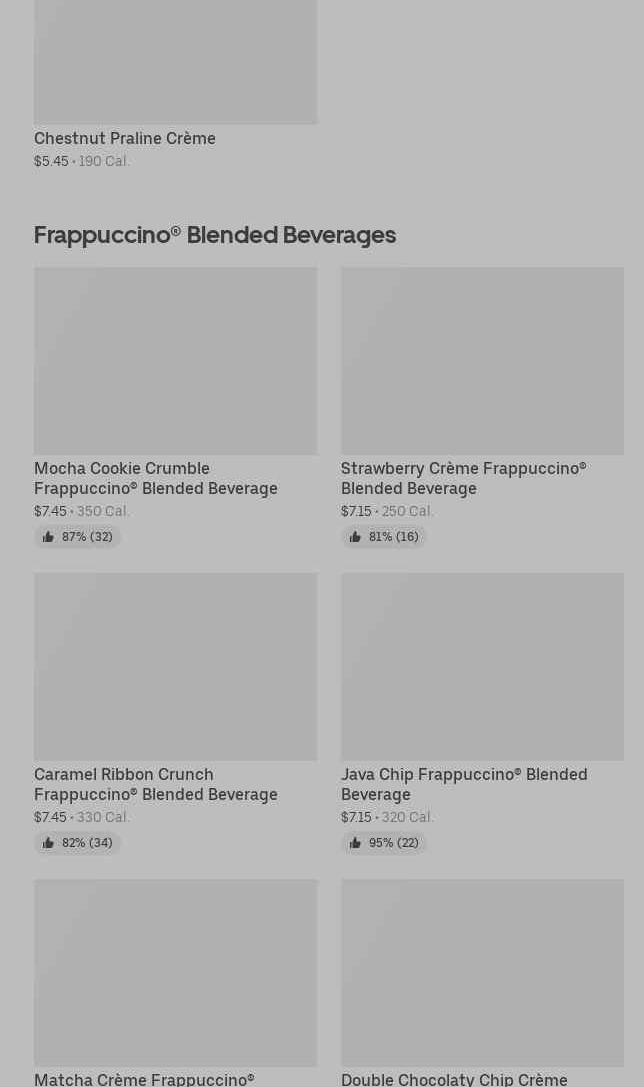Select the Chestnut Praline Crème title
This screenshot has height=1087, width=644.
[x=125, y=139]
